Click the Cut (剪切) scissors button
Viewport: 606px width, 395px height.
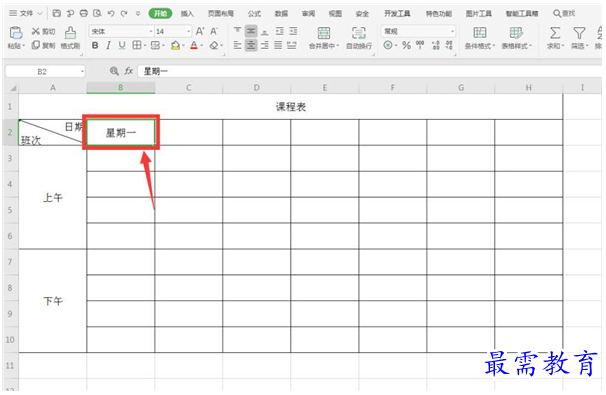point(43,31)
